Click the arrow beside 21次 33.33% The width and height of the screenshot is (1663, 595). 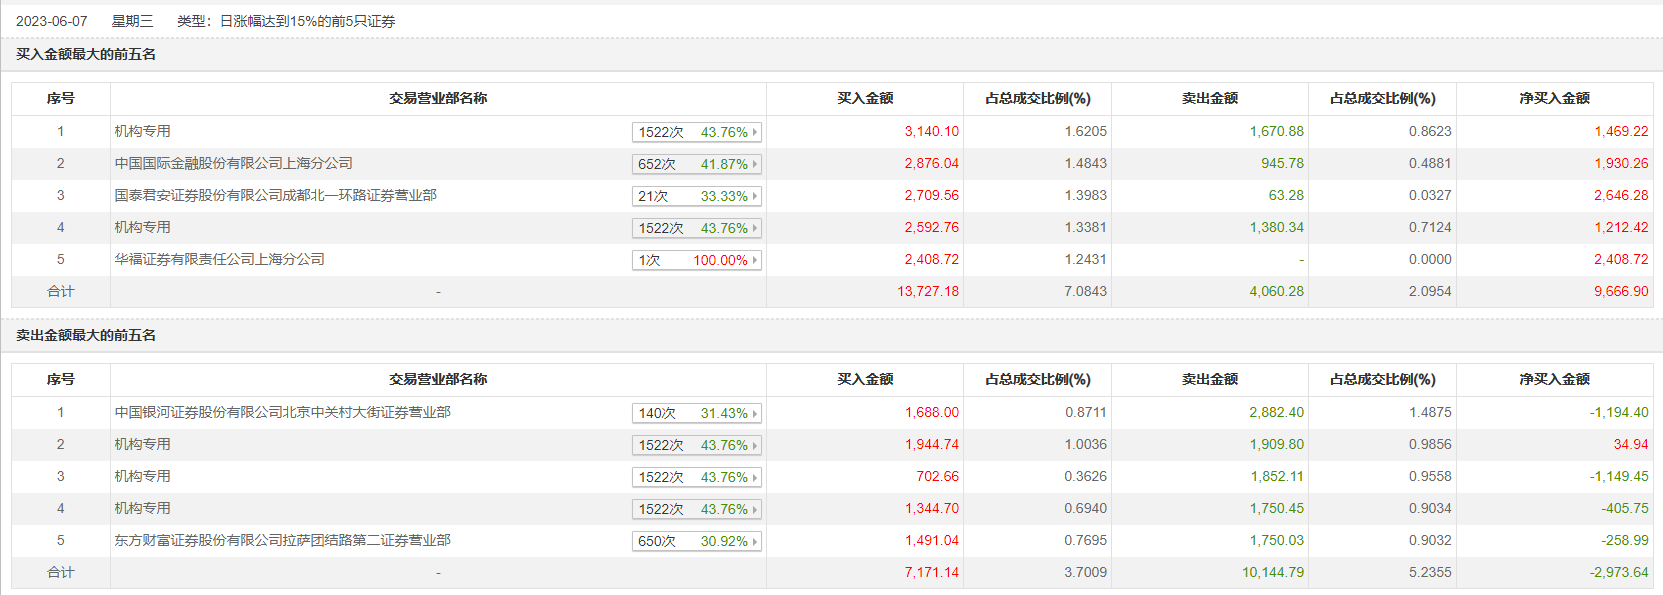pos(755,196)
